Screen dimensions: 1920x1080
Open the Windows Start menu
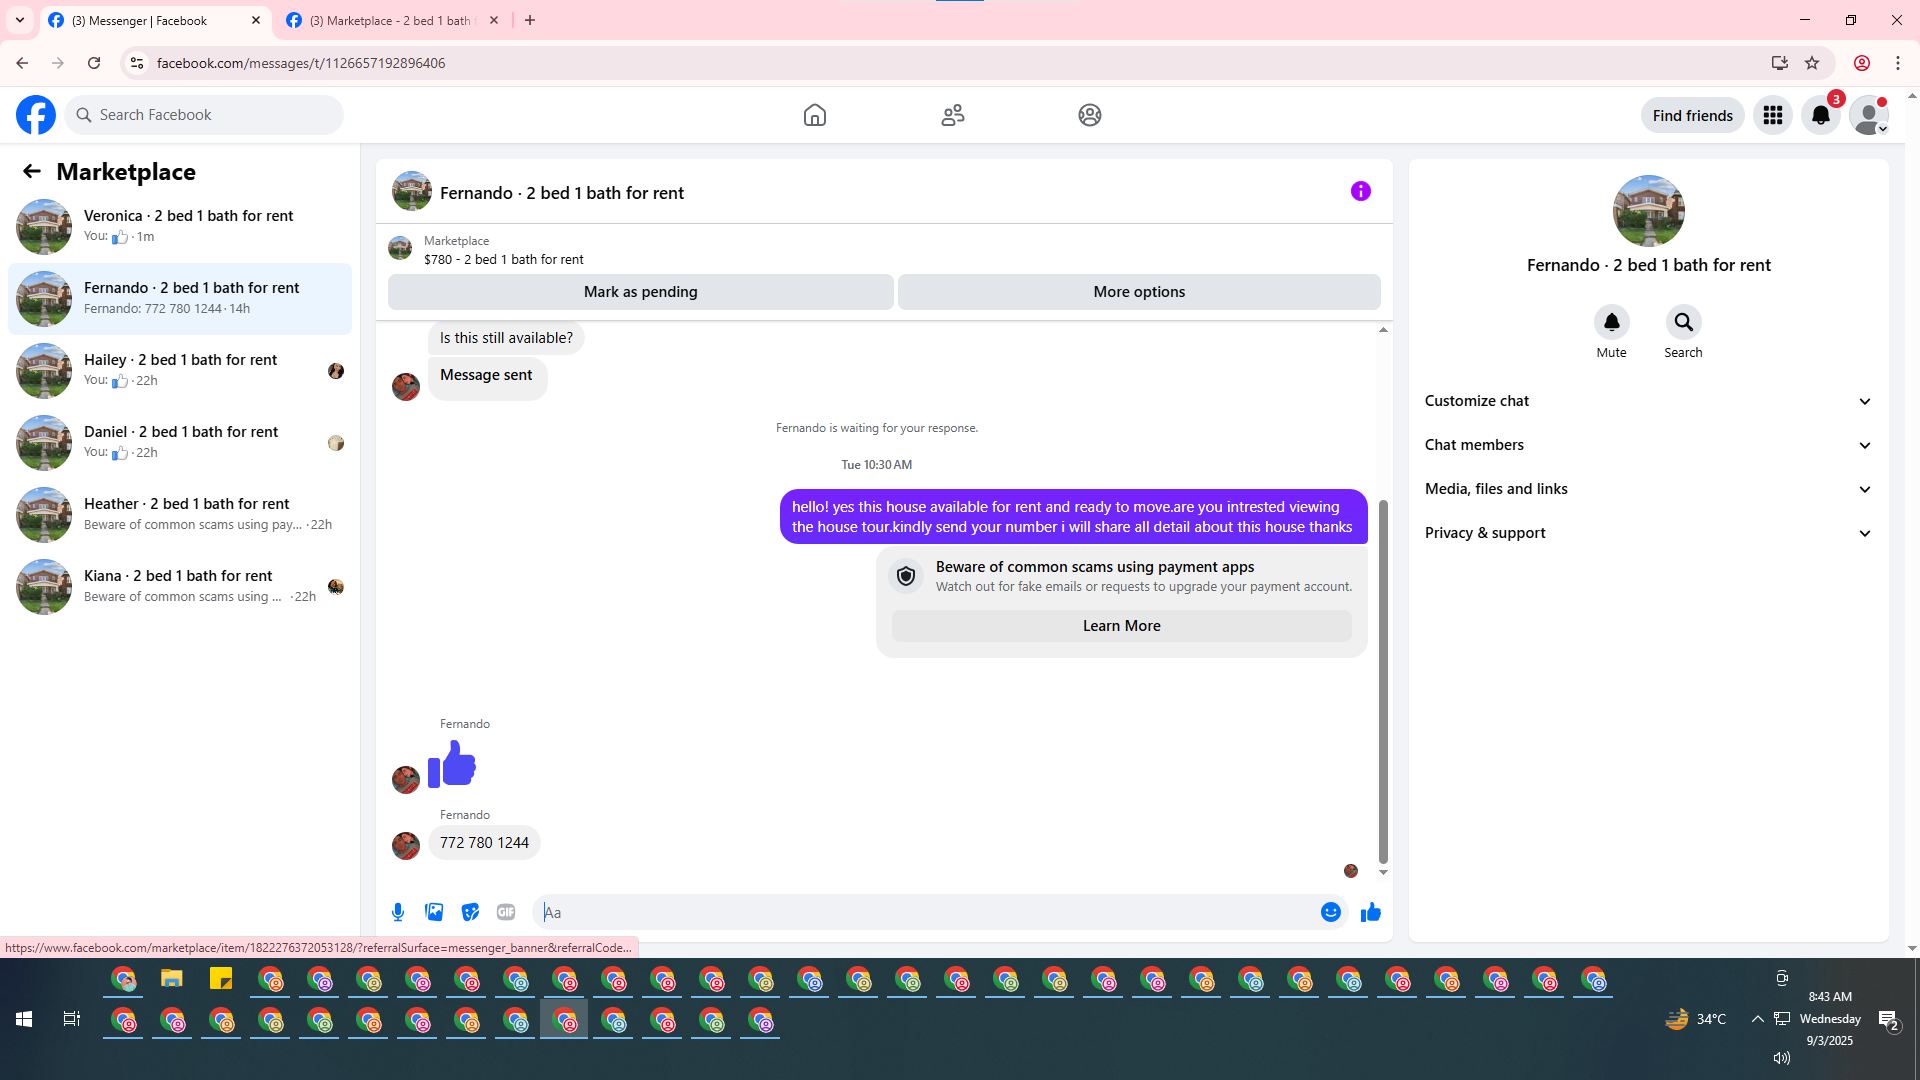pyautogui.click(x=24, y=1019)
